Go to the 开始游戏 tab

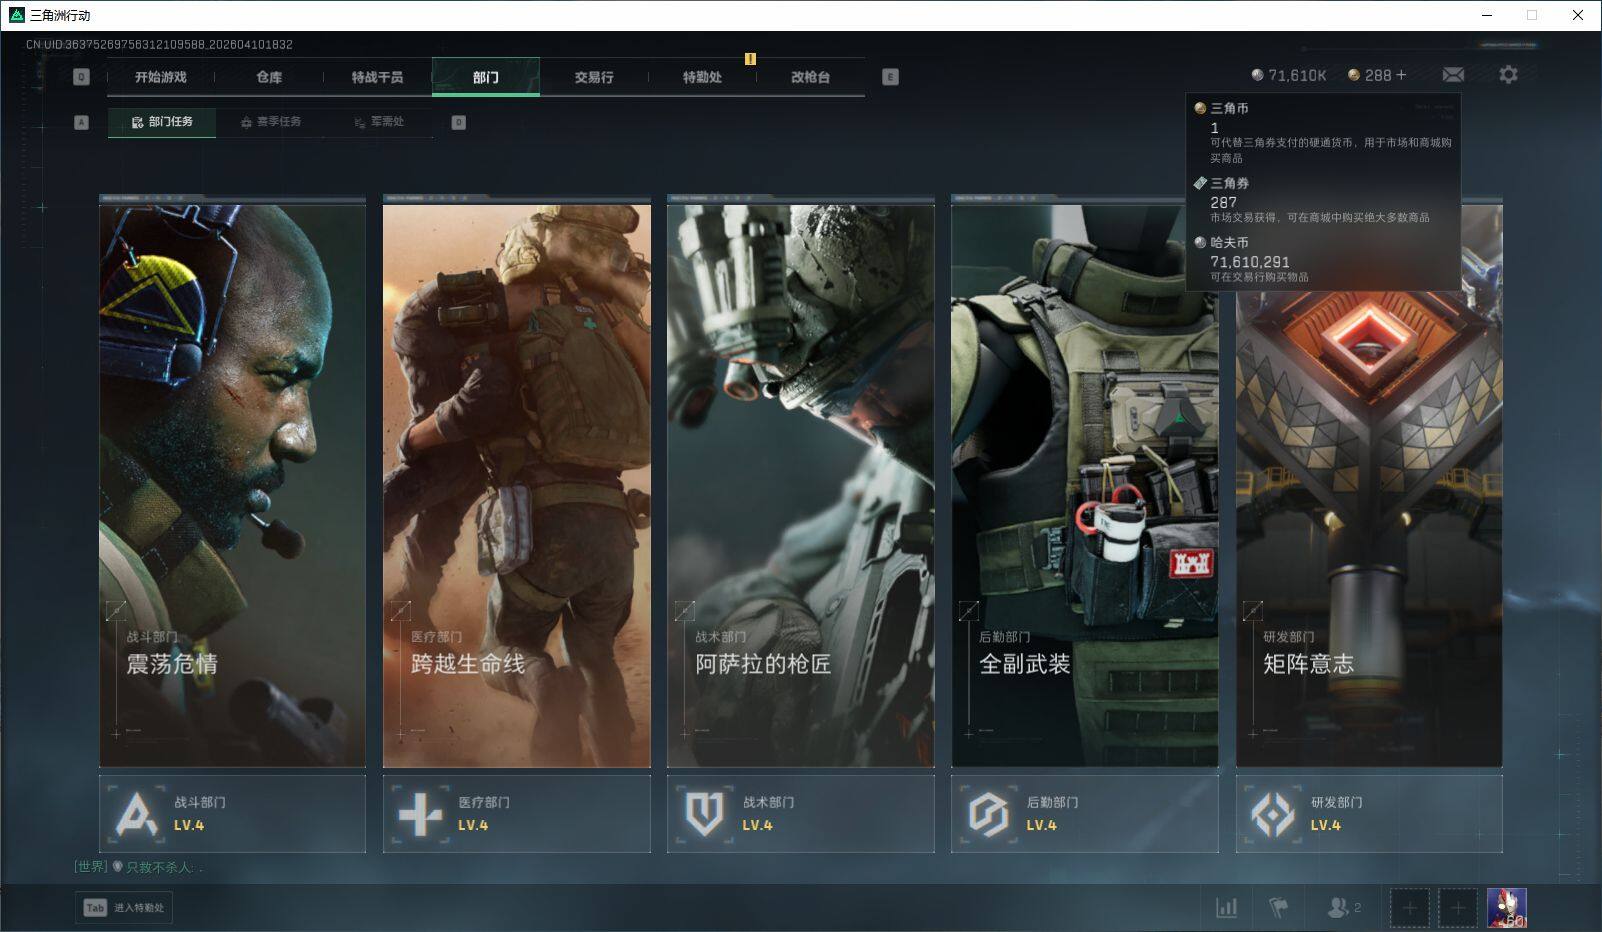coord(161,77)
